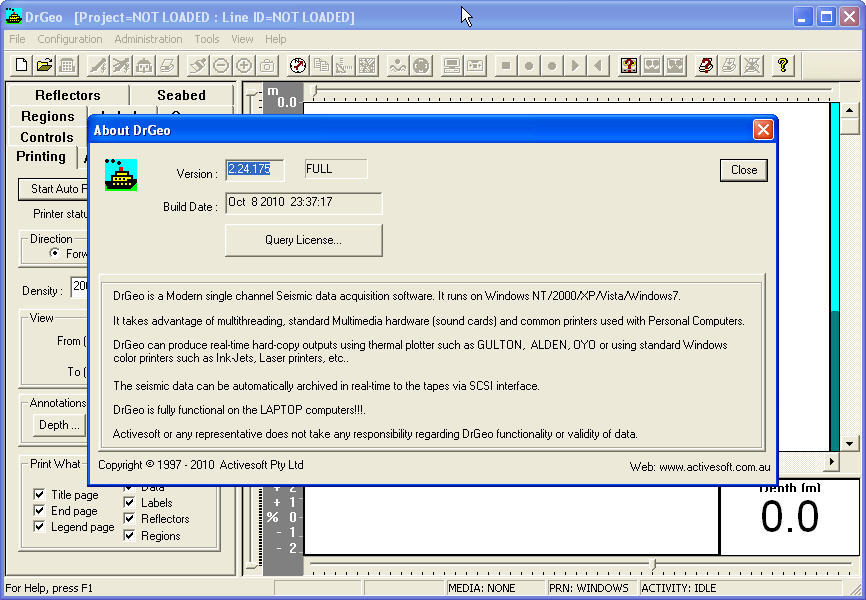Screen dimensions: 866x600
Task: Click the Depth ... annotations button
Action: pyautogui.click(x=59, y=425)
